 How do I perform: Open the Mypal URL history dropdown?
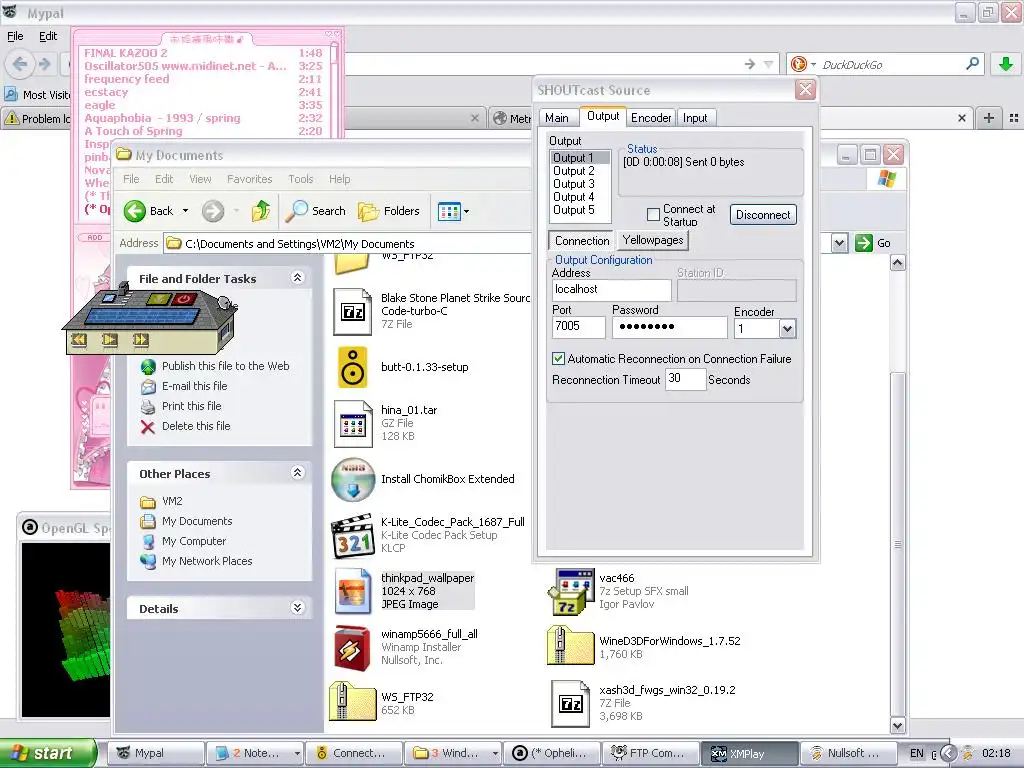click(769, 64)
